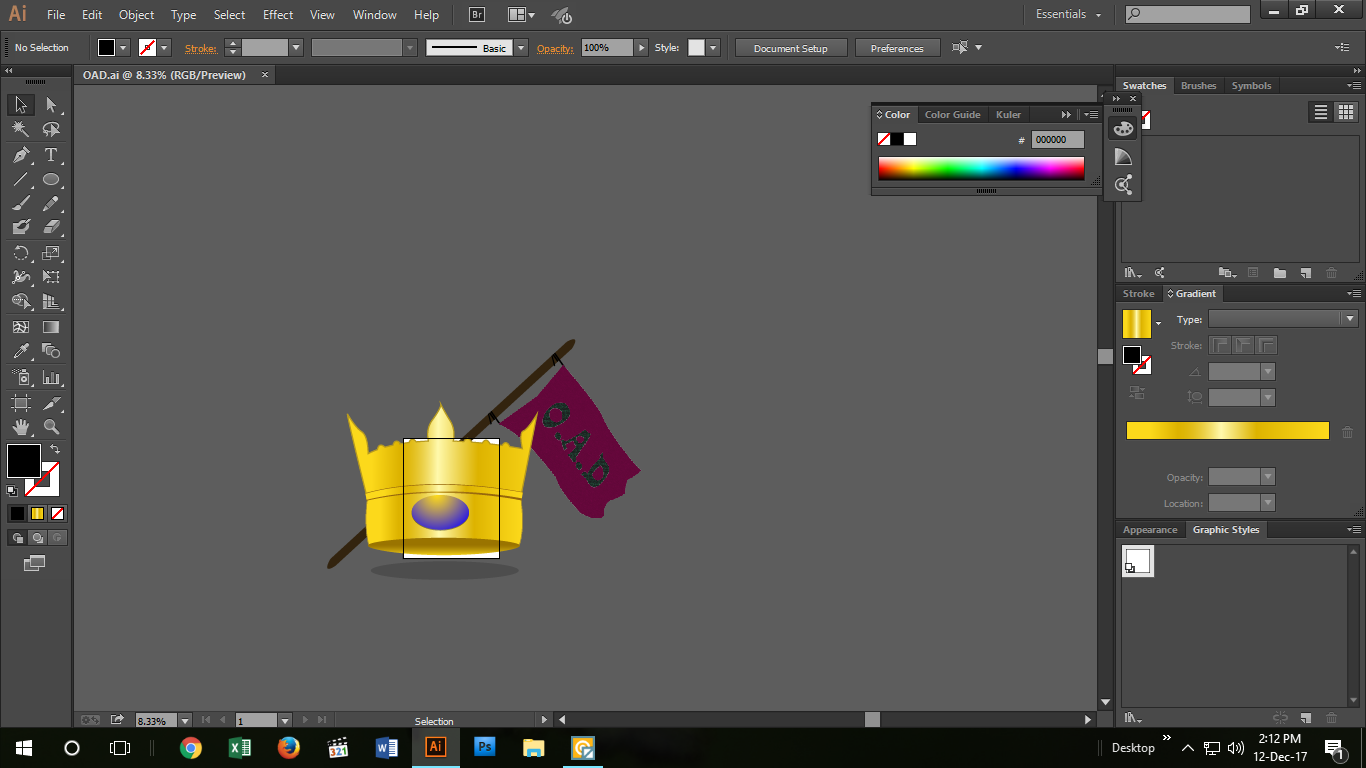Select the Pen tool
The width and height of the screenshot is (1366, 768).
pos(20,155)
